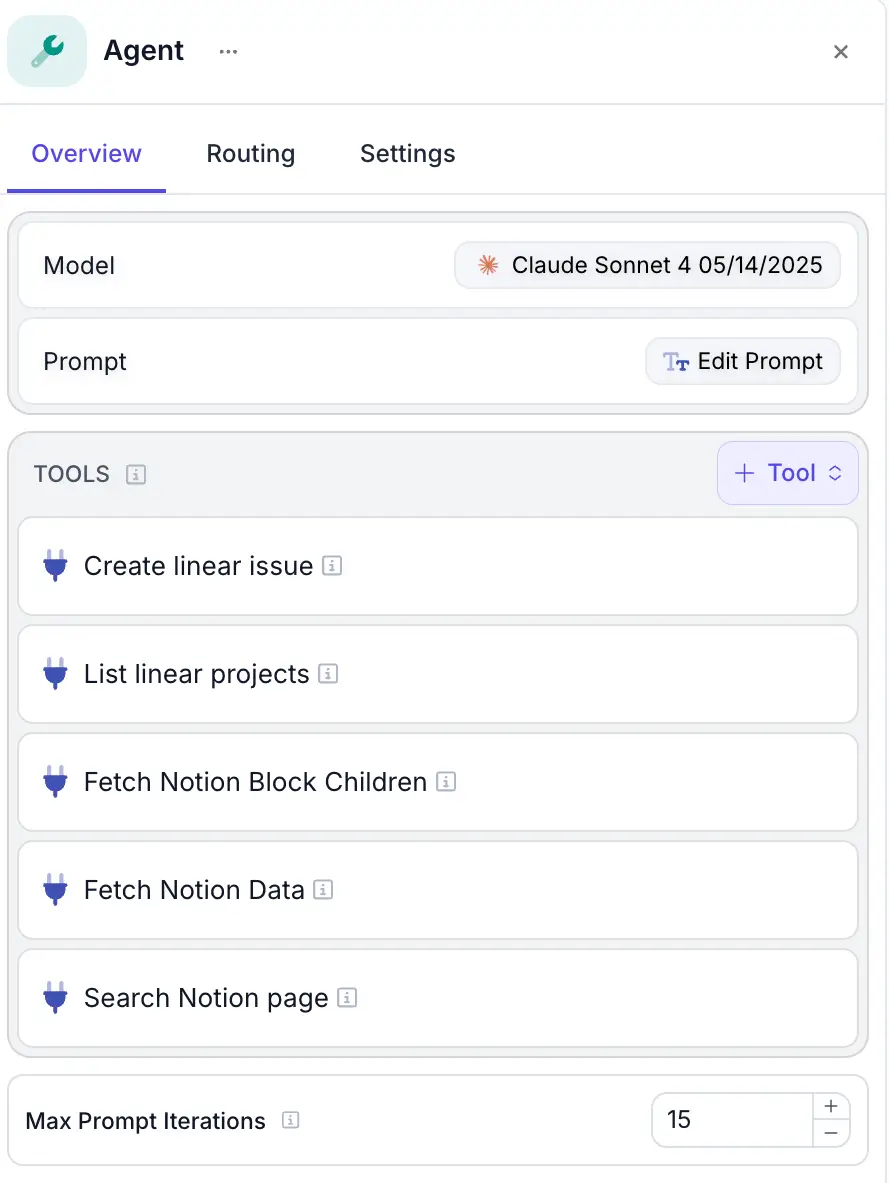Switch to the Routing tab

click(251, 154)
